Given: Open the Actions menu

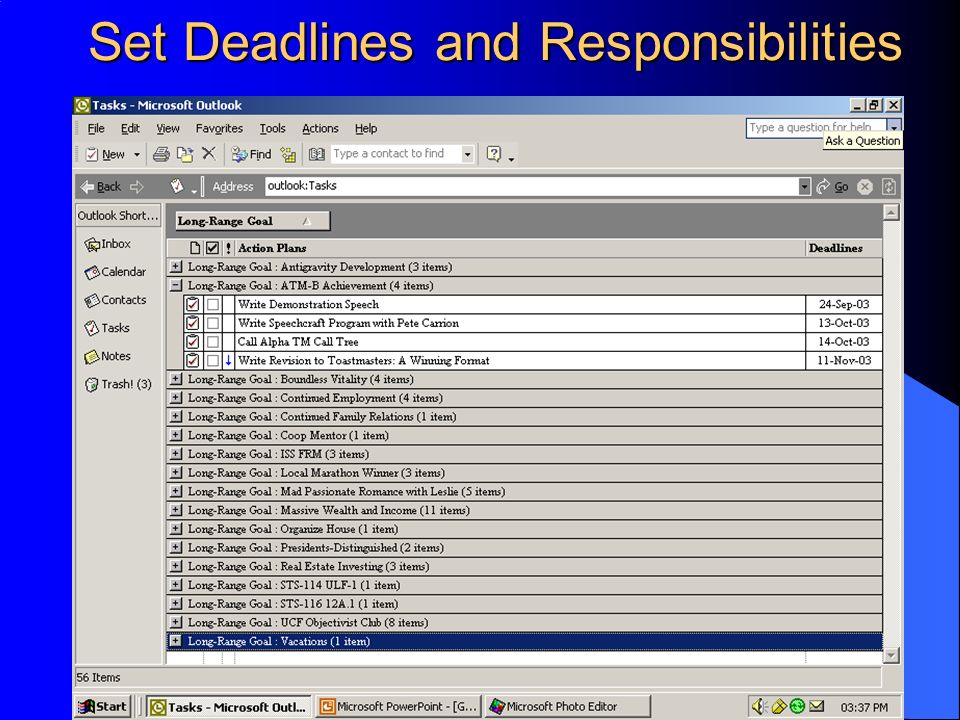Looking at the screenshot, I should tap(320, 129).
